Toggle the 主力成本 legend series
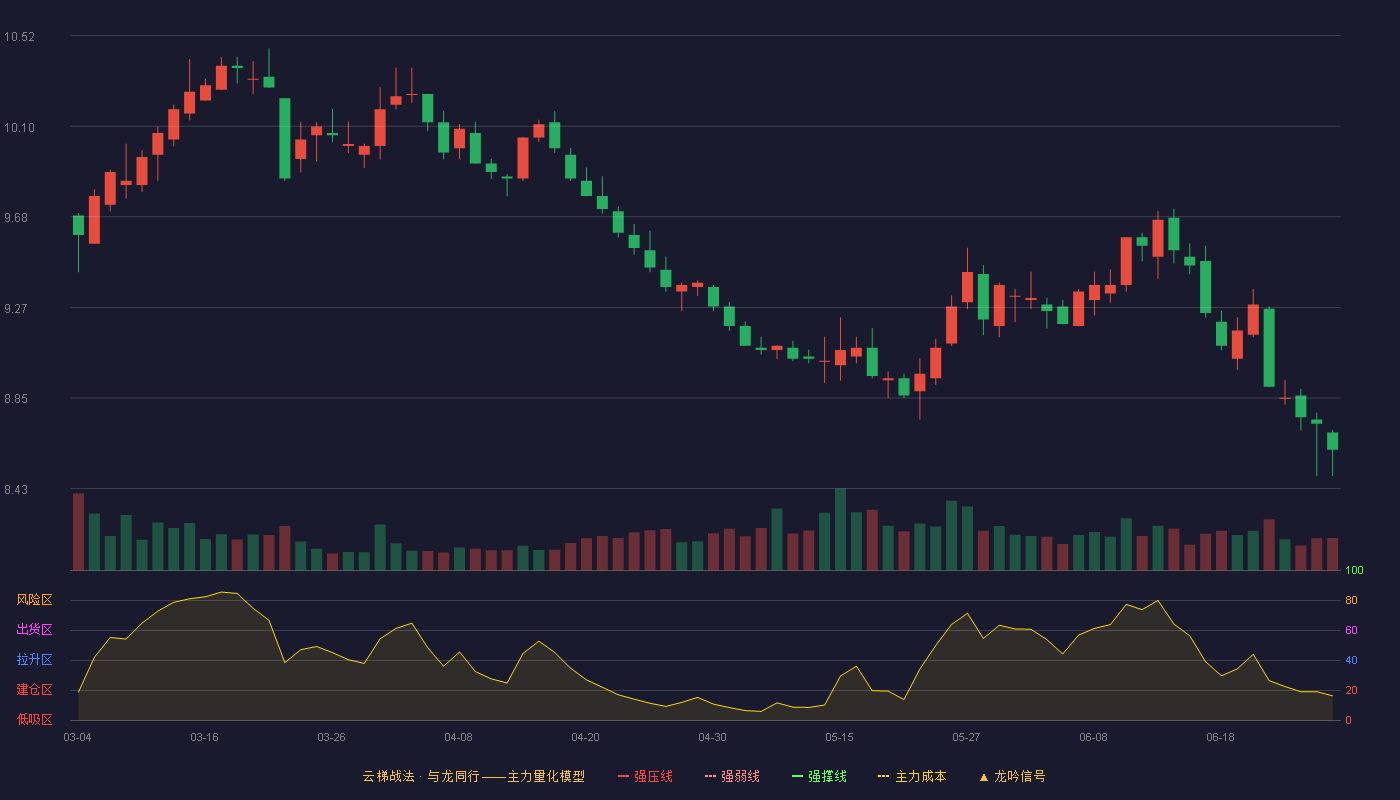This screenshot has height=800, width=1400. 912,776
